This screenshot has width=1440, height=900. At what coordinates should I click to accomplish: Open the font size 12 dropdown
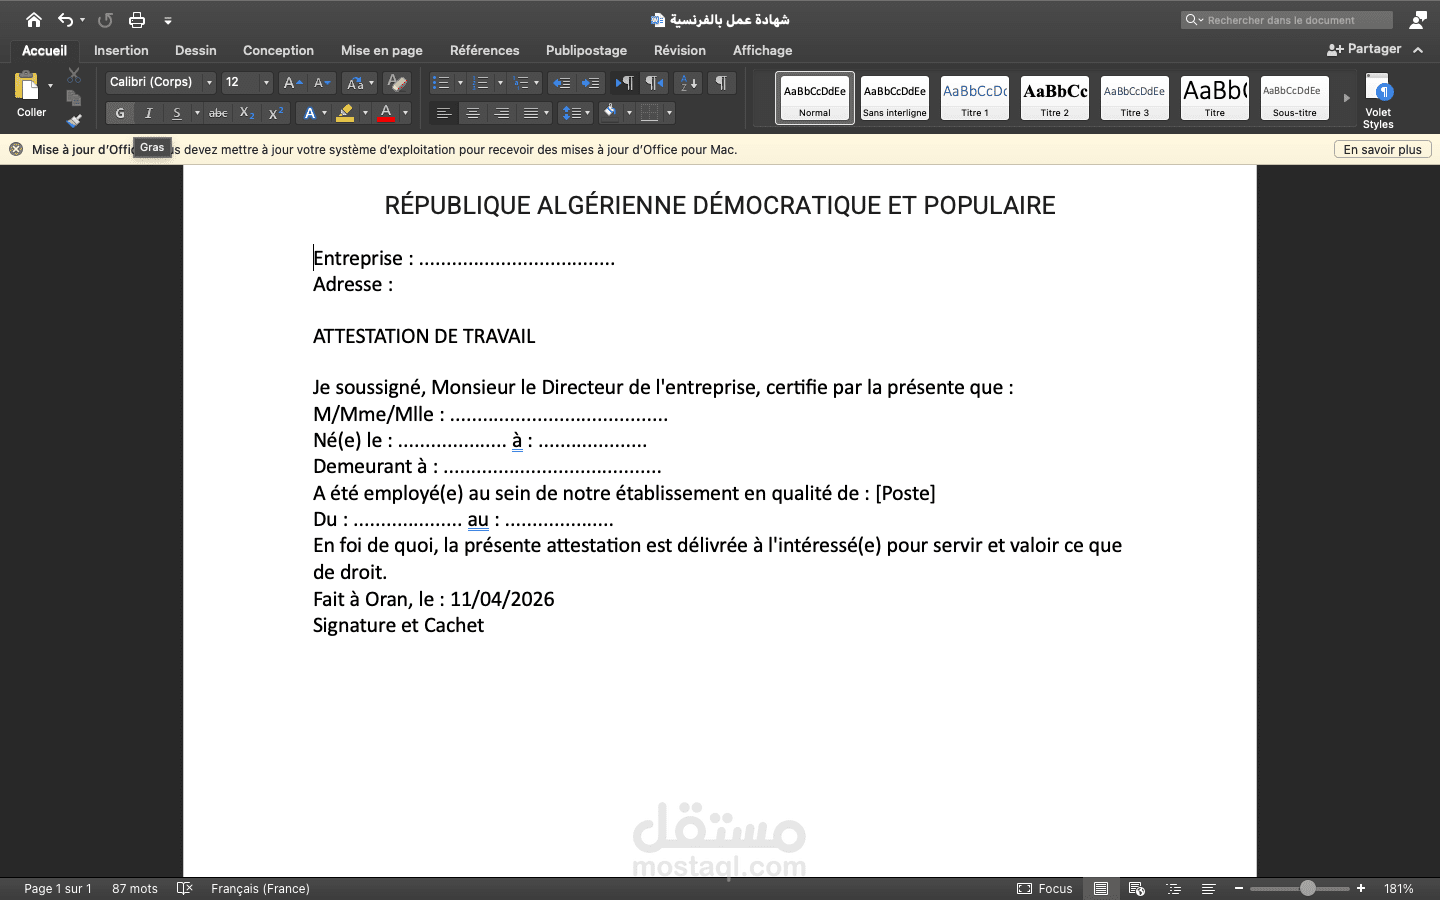[x=247, y=82]
